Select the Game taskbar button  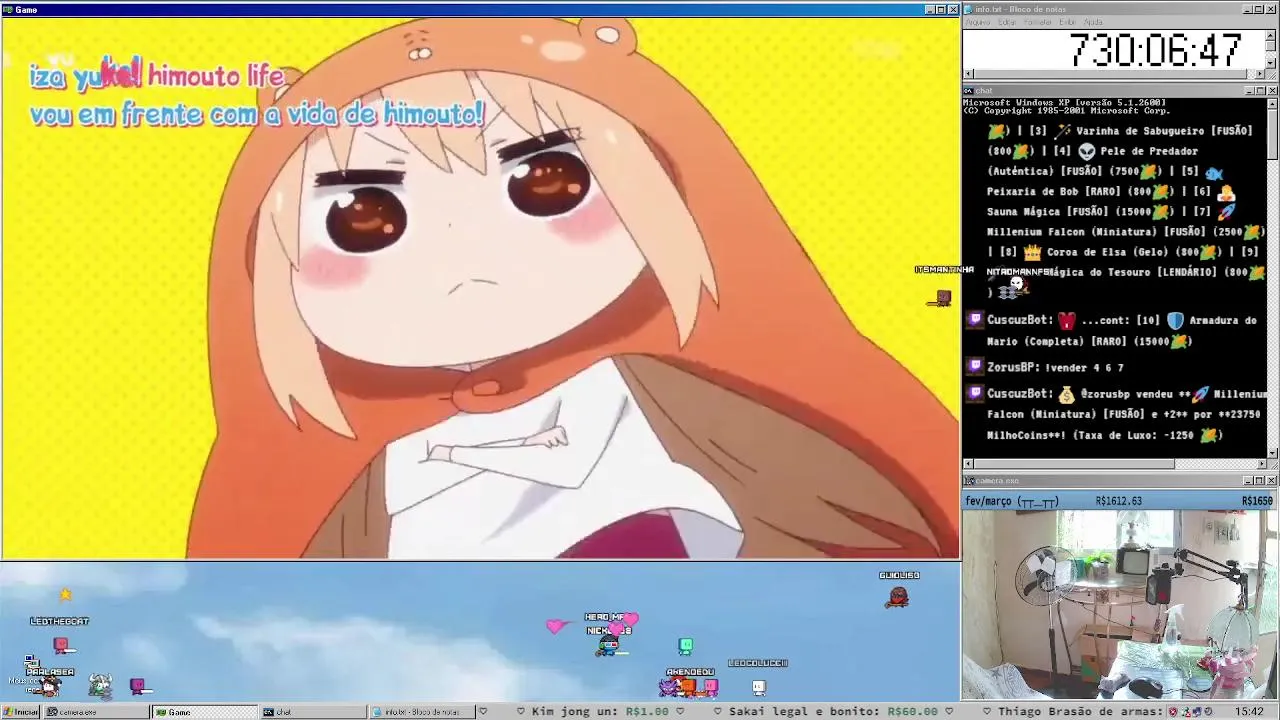(205, 712)
